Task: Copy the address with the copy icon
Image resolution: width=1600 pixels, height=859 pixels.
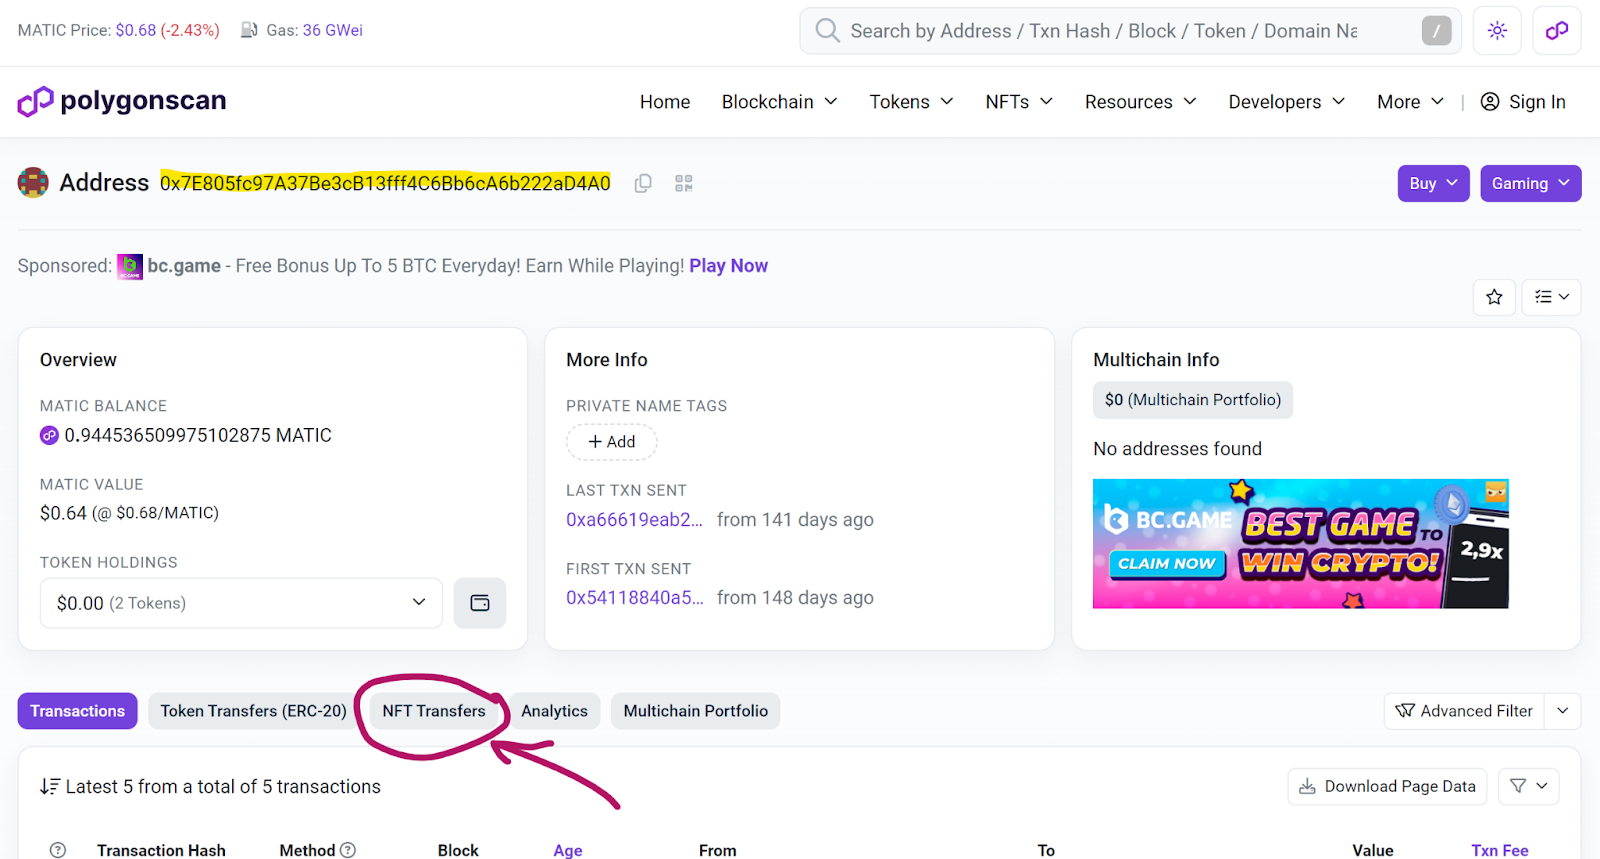Action: click(643, 183)
